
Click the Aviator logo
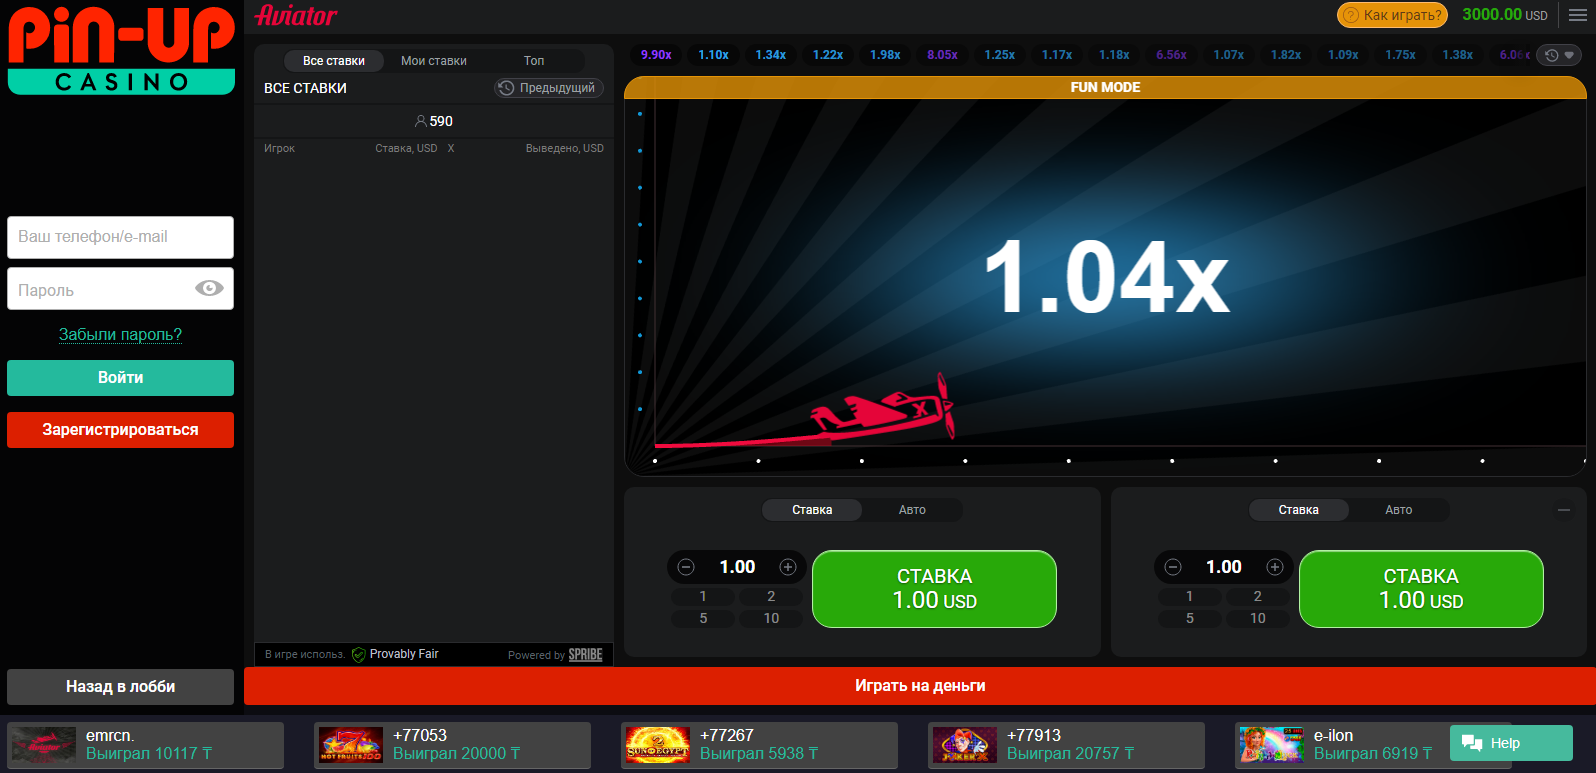point(296,15)
